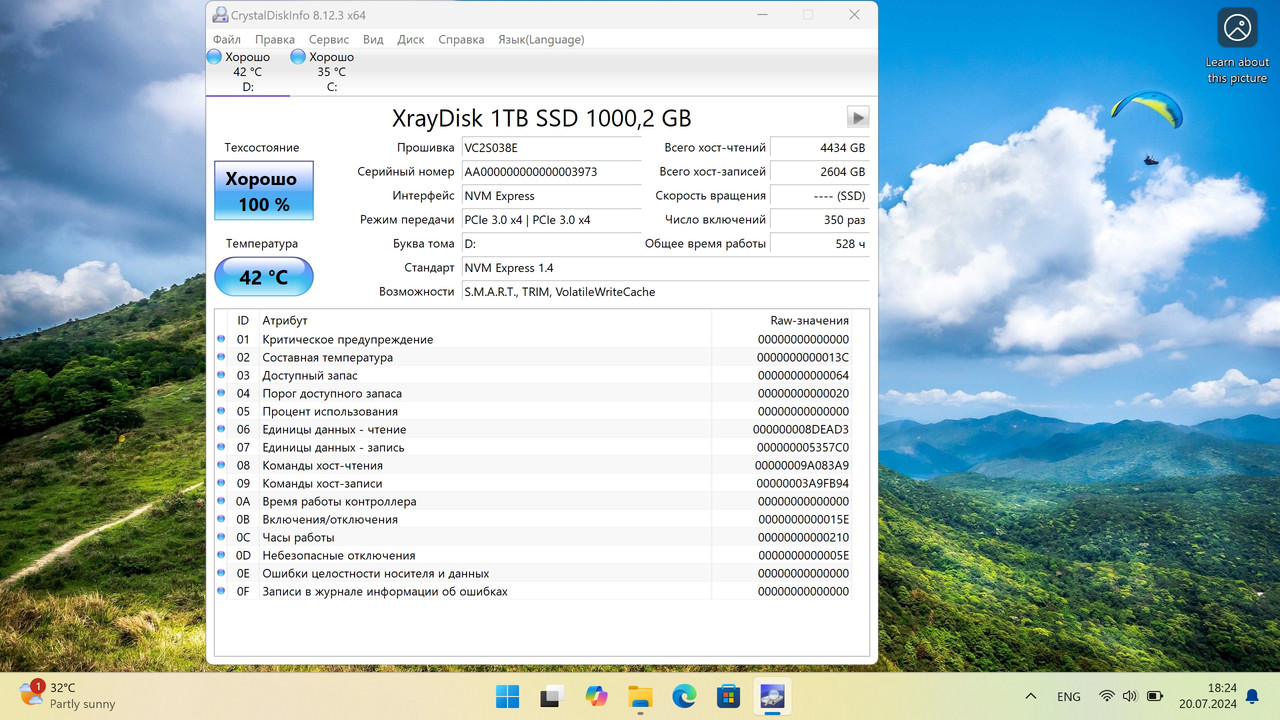Open the notification bell icon

1252,696
